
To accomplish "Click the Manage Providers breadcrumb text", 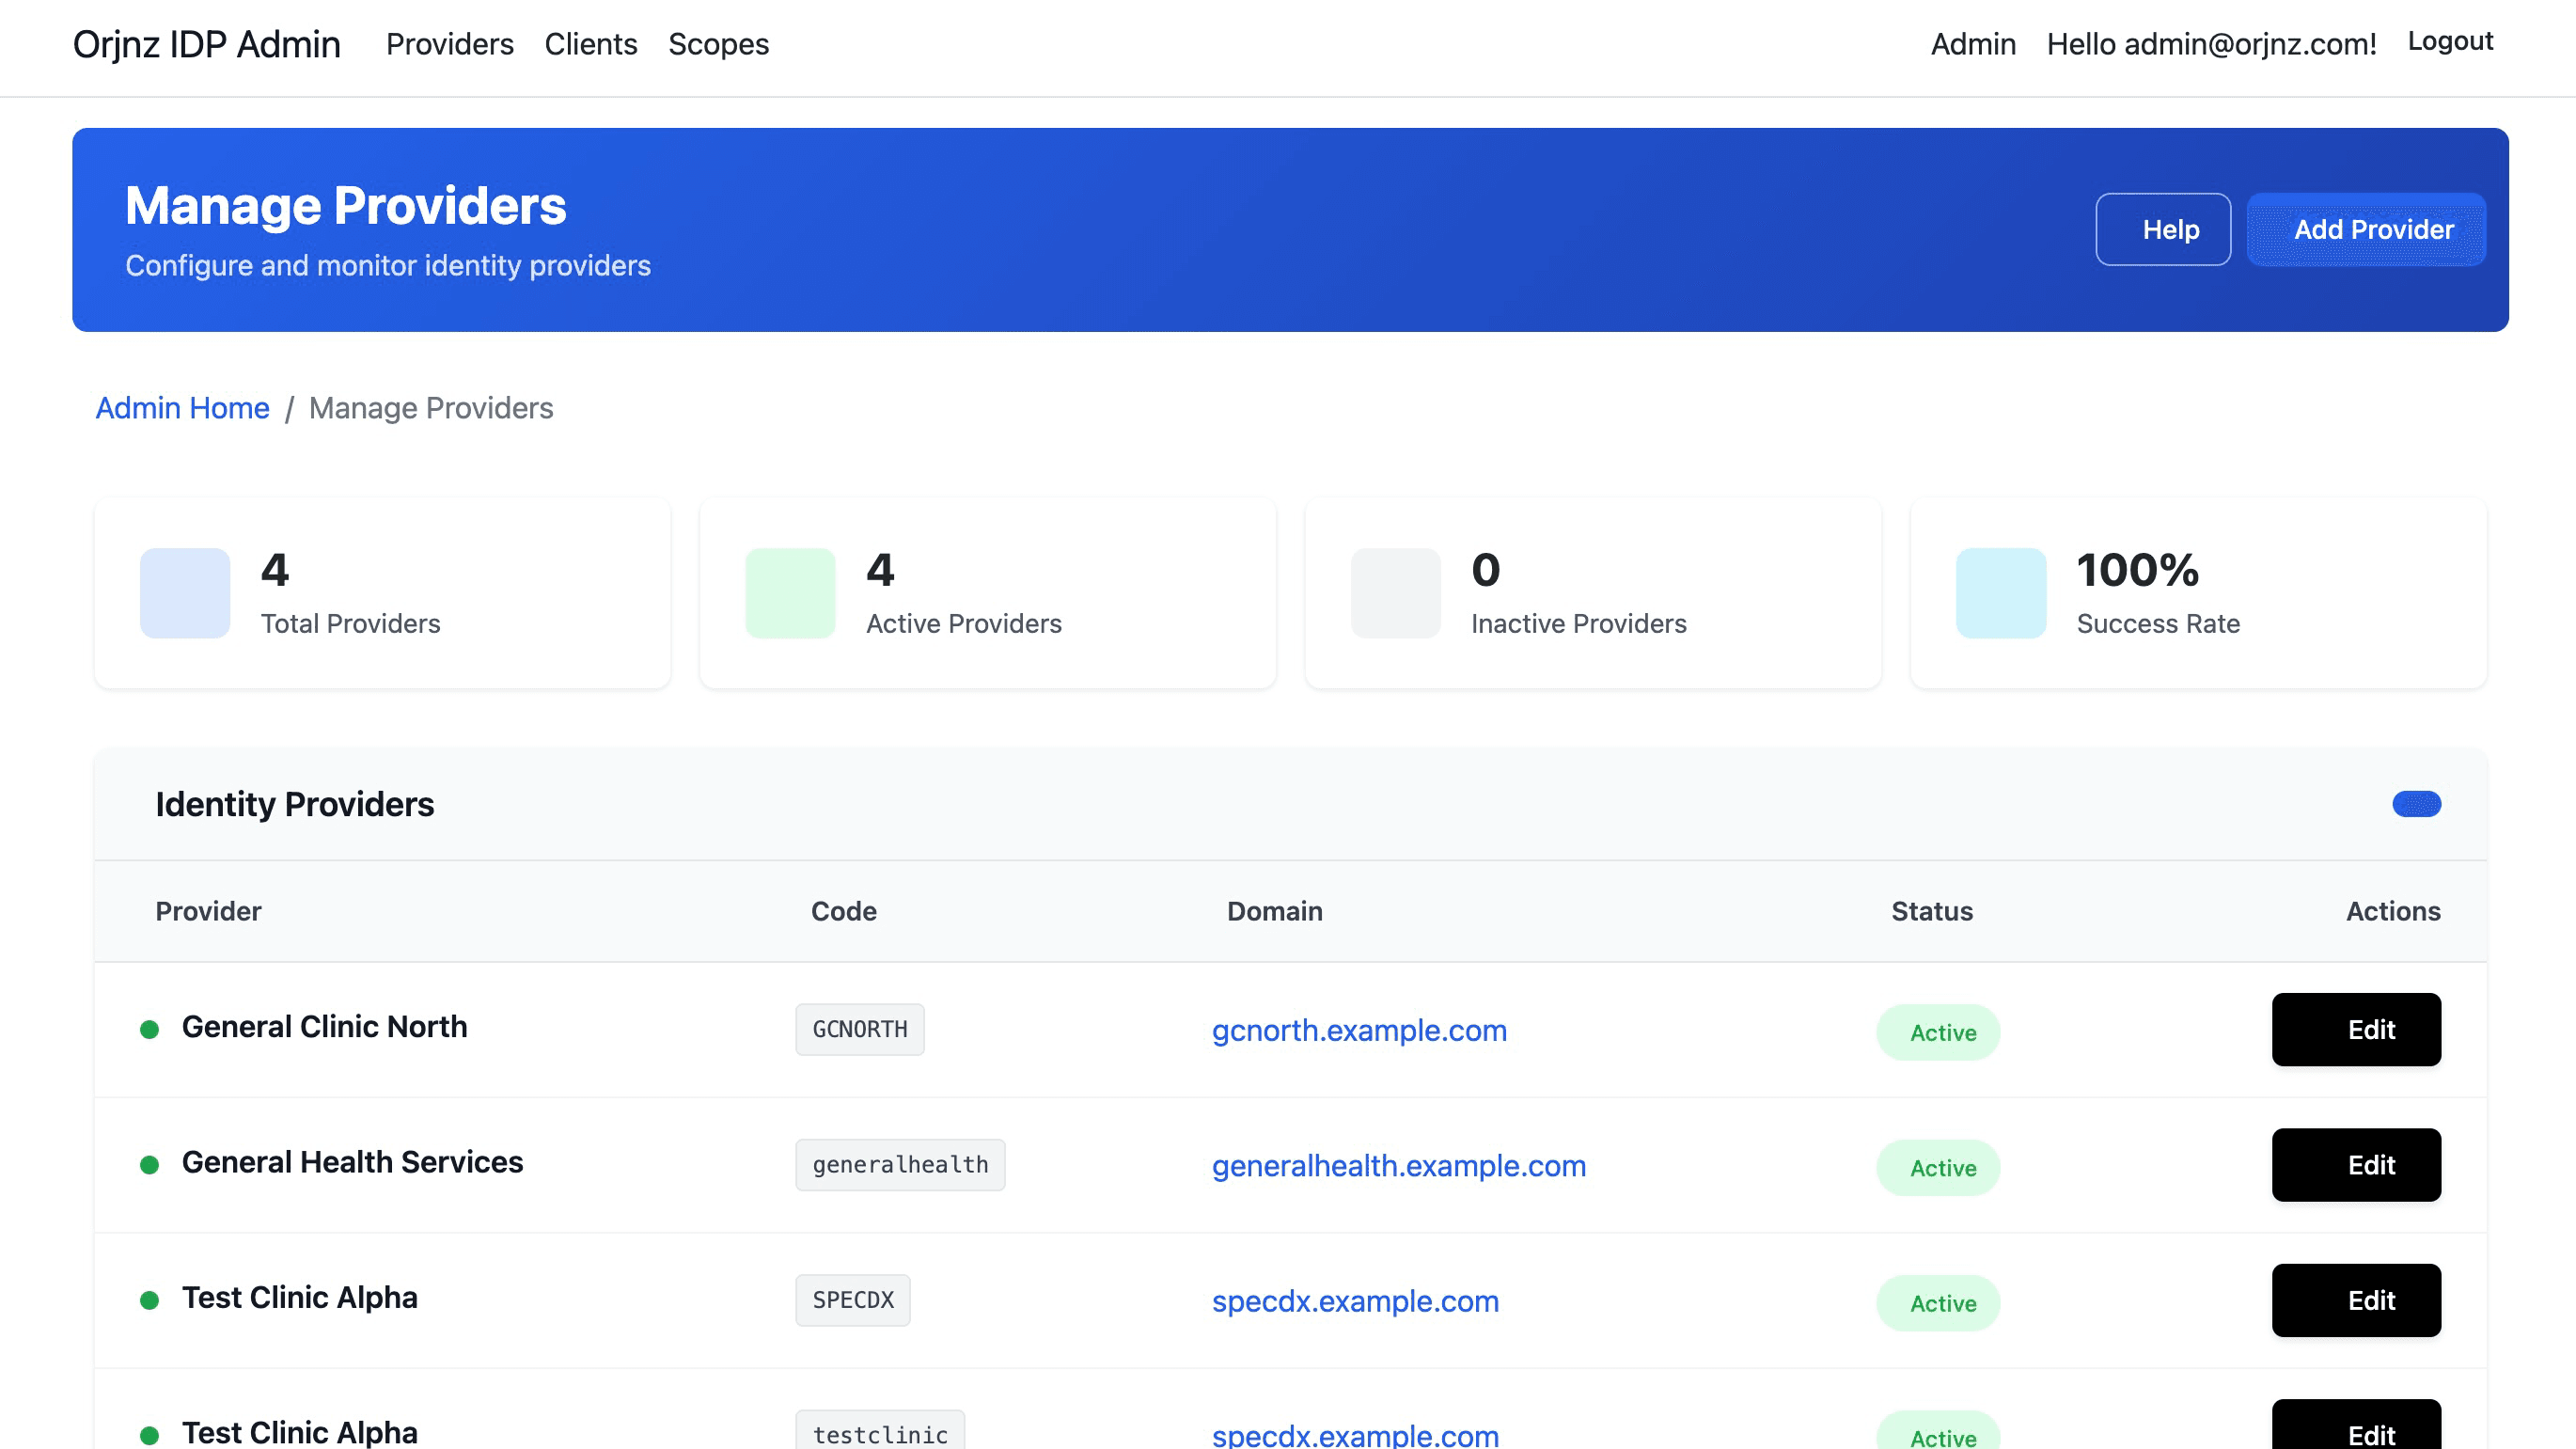I will (431, 408).
